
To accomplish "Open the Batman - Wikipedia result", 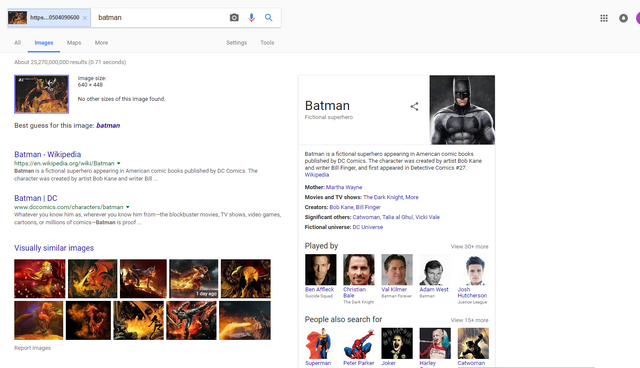I will point(48,154).
